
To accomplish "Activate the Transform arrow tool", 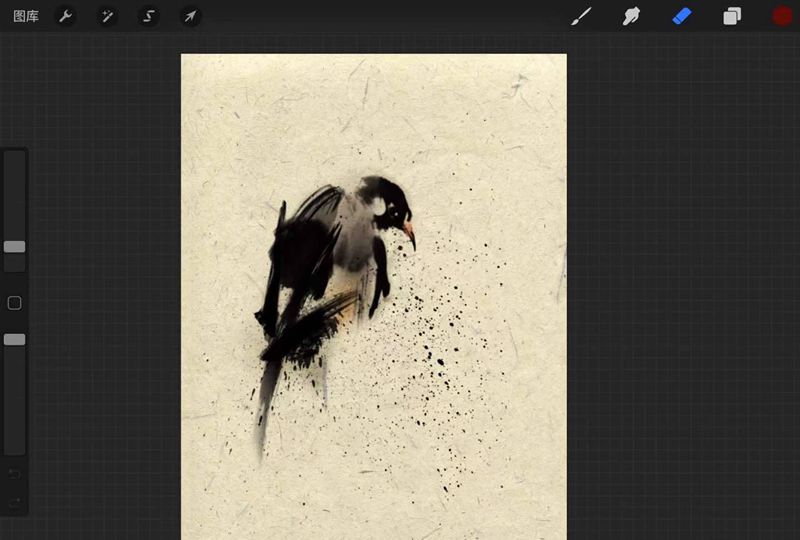I will (189, 16).
